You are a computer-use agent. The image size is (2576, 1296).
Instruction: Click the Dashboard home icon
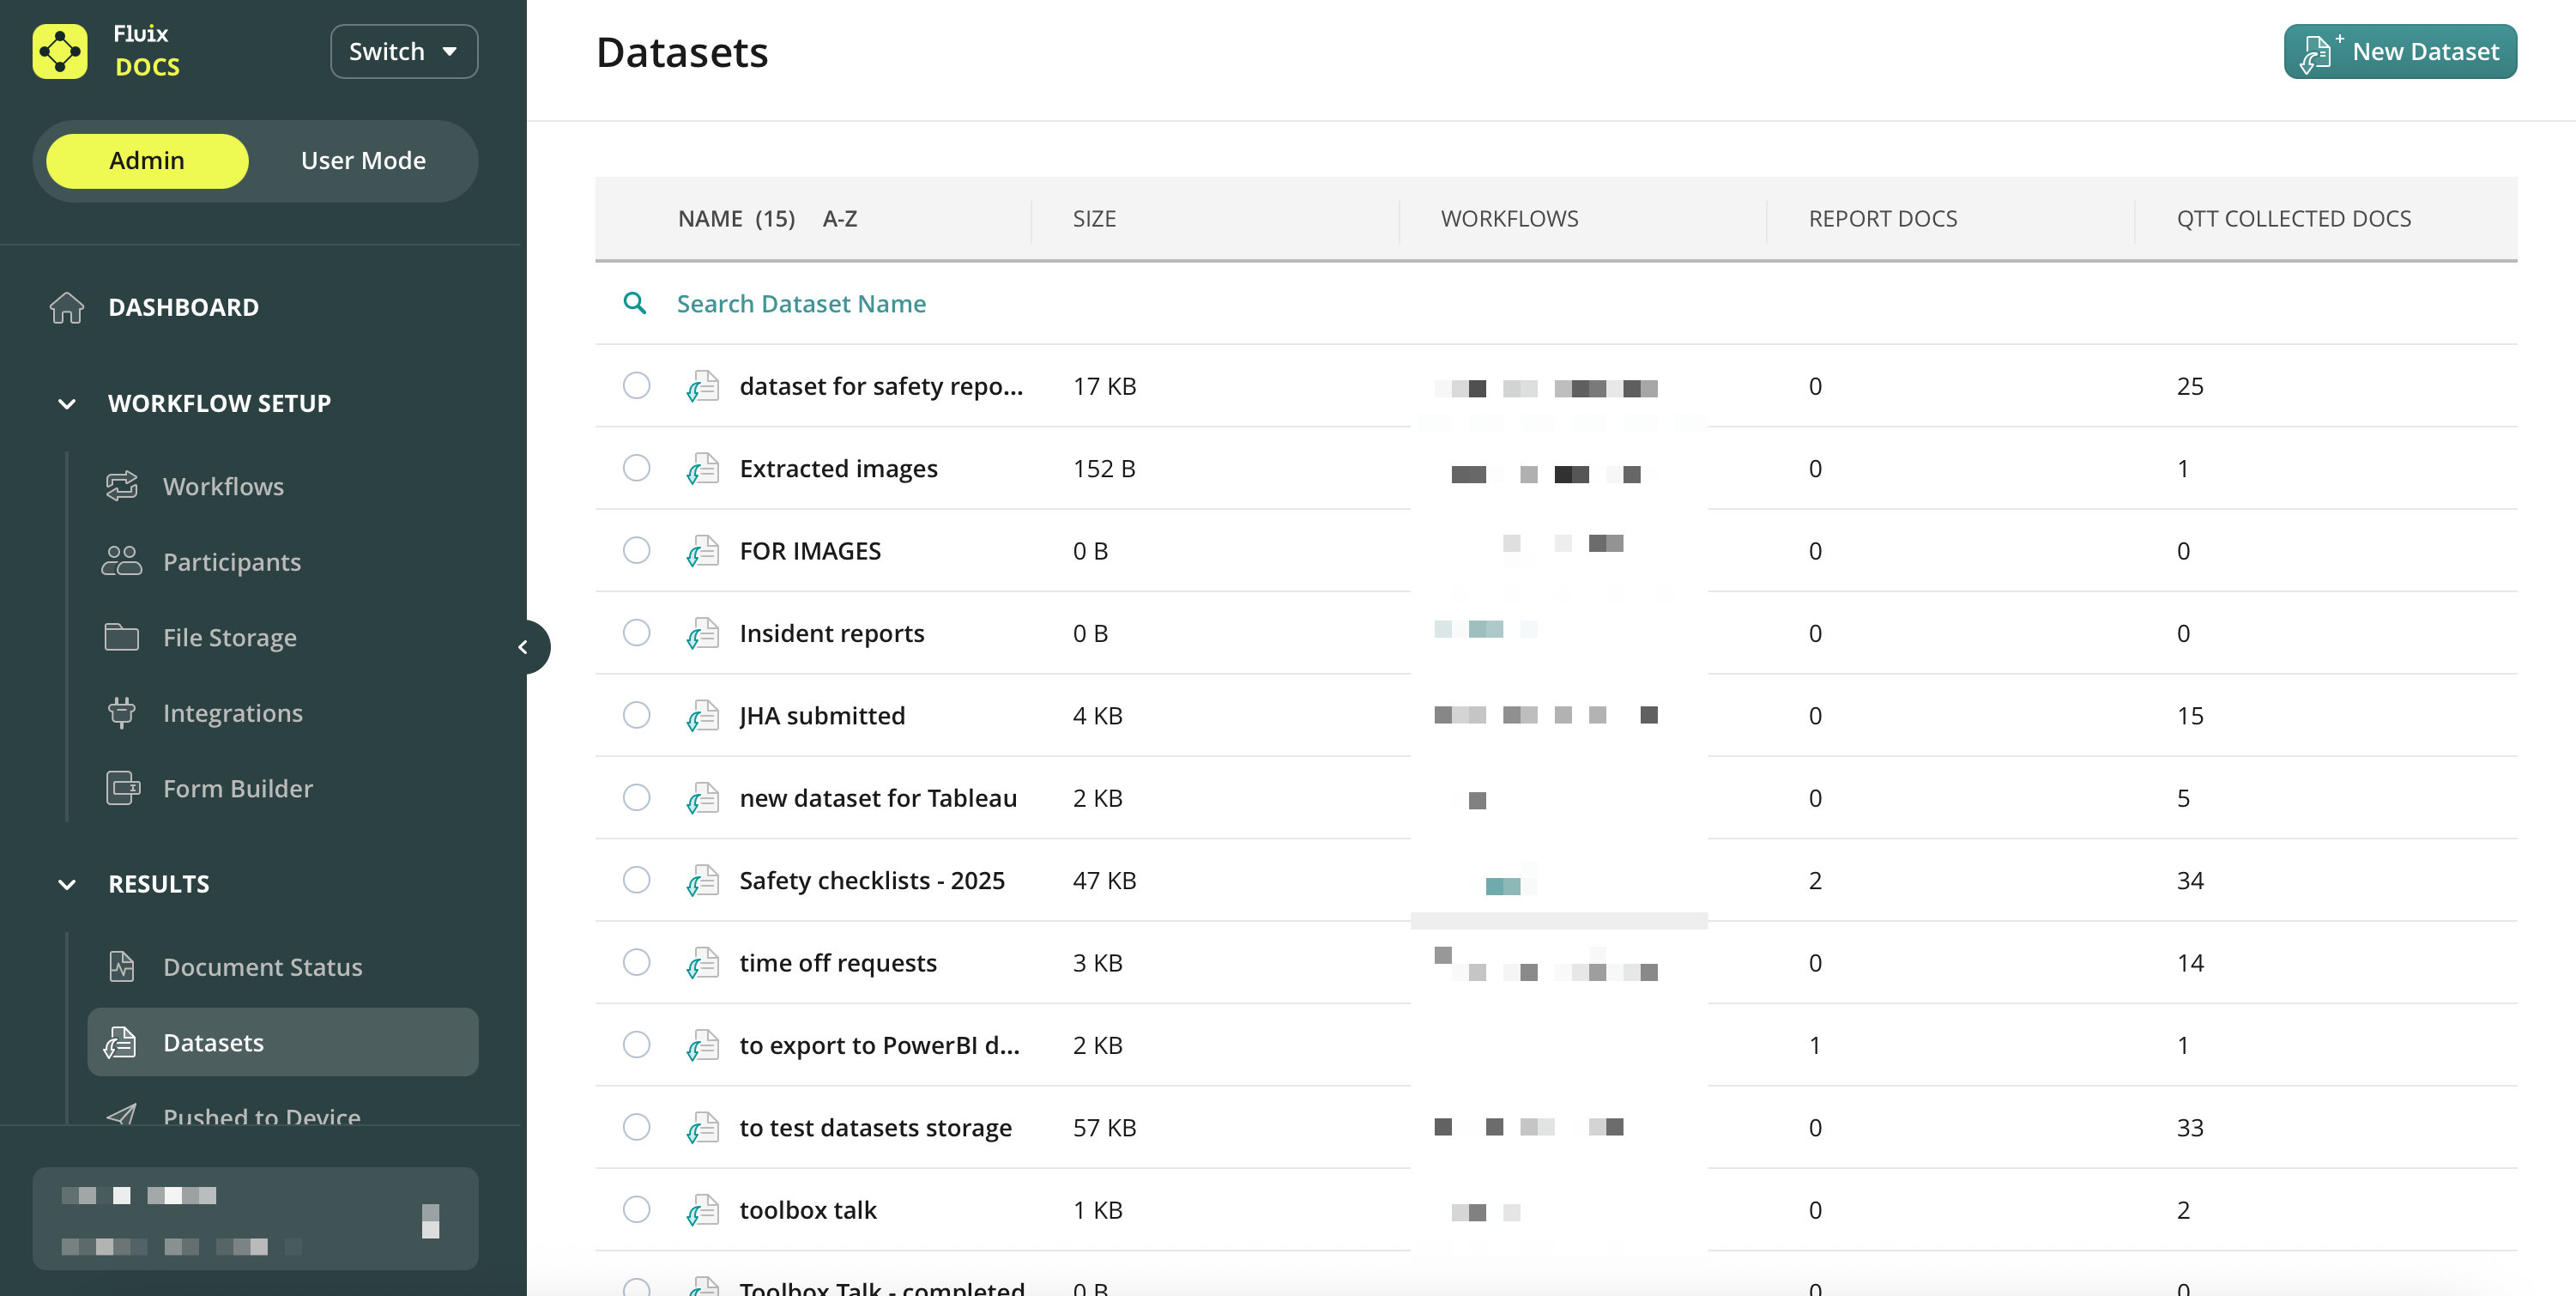coord(67,307)
